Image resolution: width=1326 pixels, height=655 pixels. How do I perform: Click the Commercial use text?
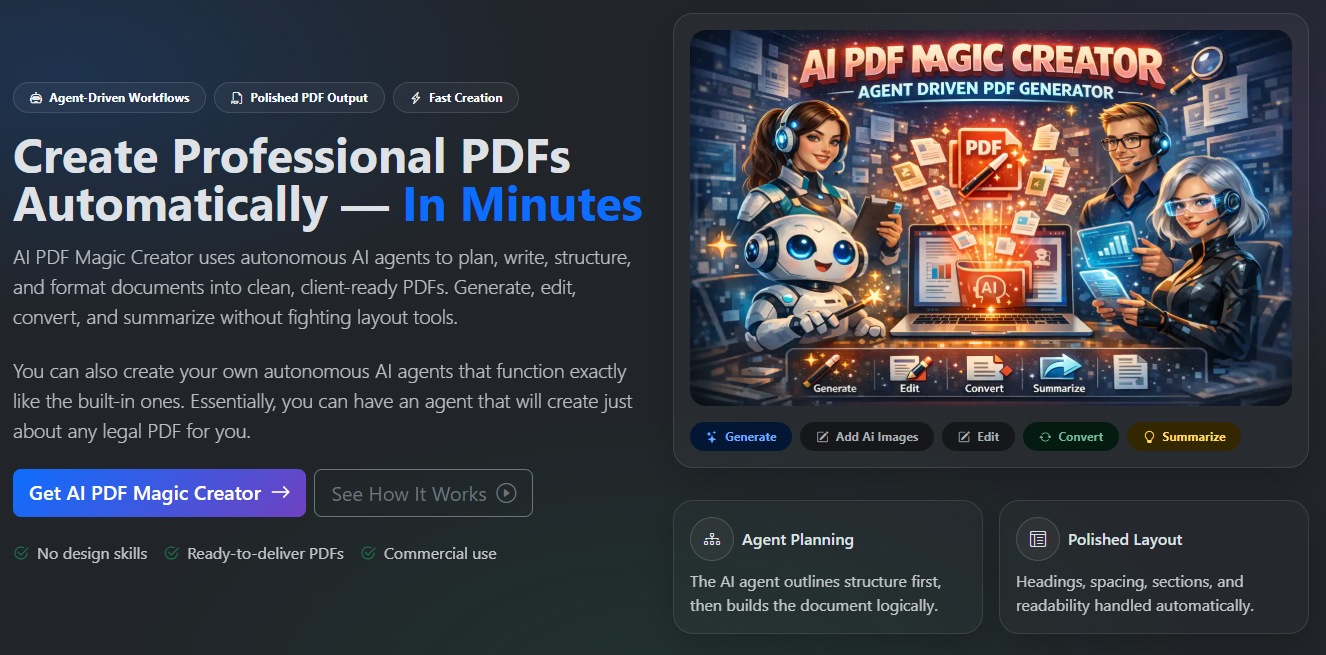coord(440,553)
